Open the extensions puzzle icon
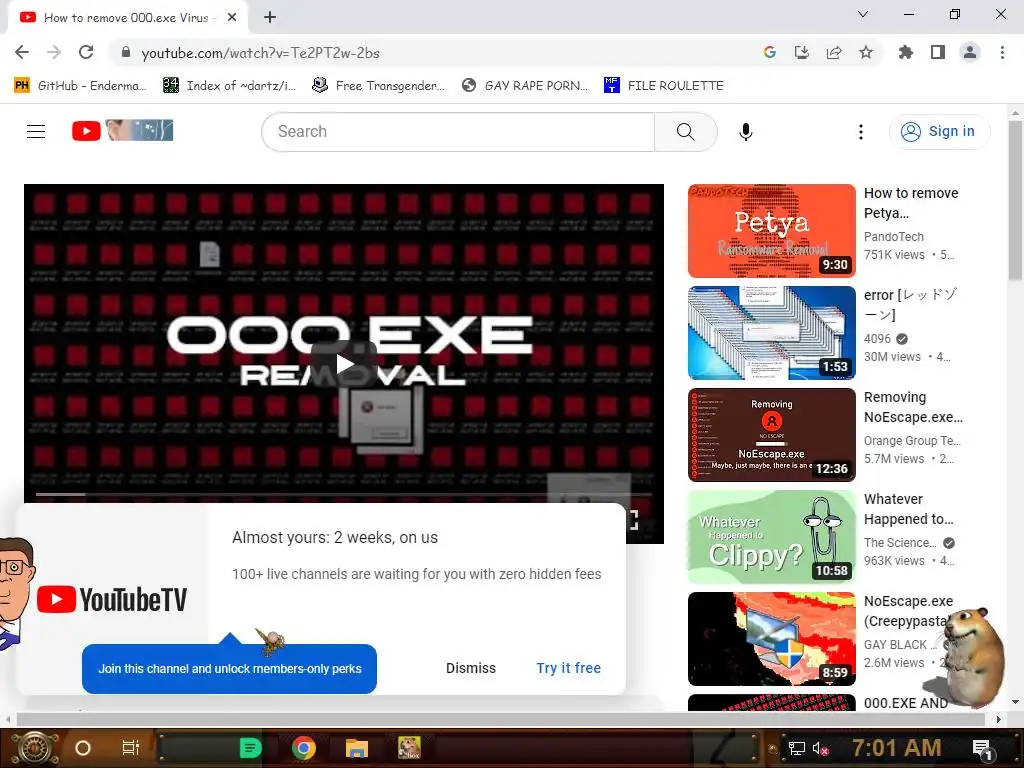The image size is (1024, 768). pos(905,53)
